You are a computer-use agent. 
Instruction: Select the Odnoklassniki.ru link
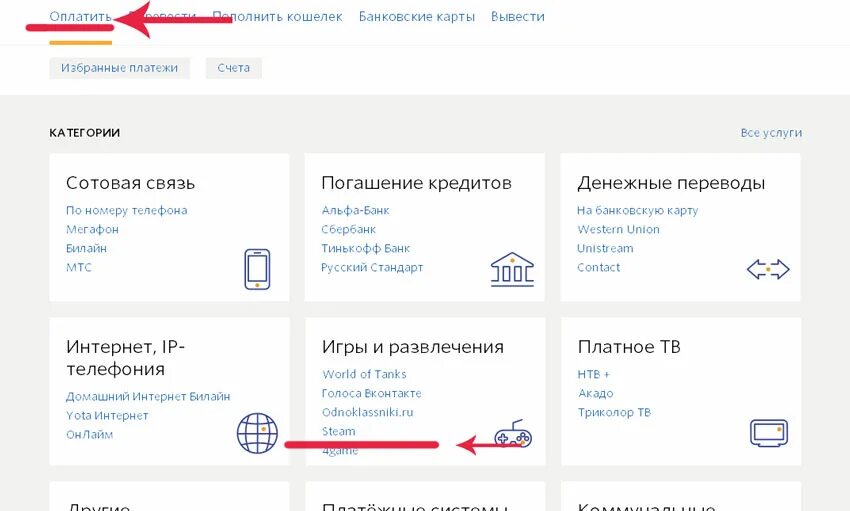[368, 412]
